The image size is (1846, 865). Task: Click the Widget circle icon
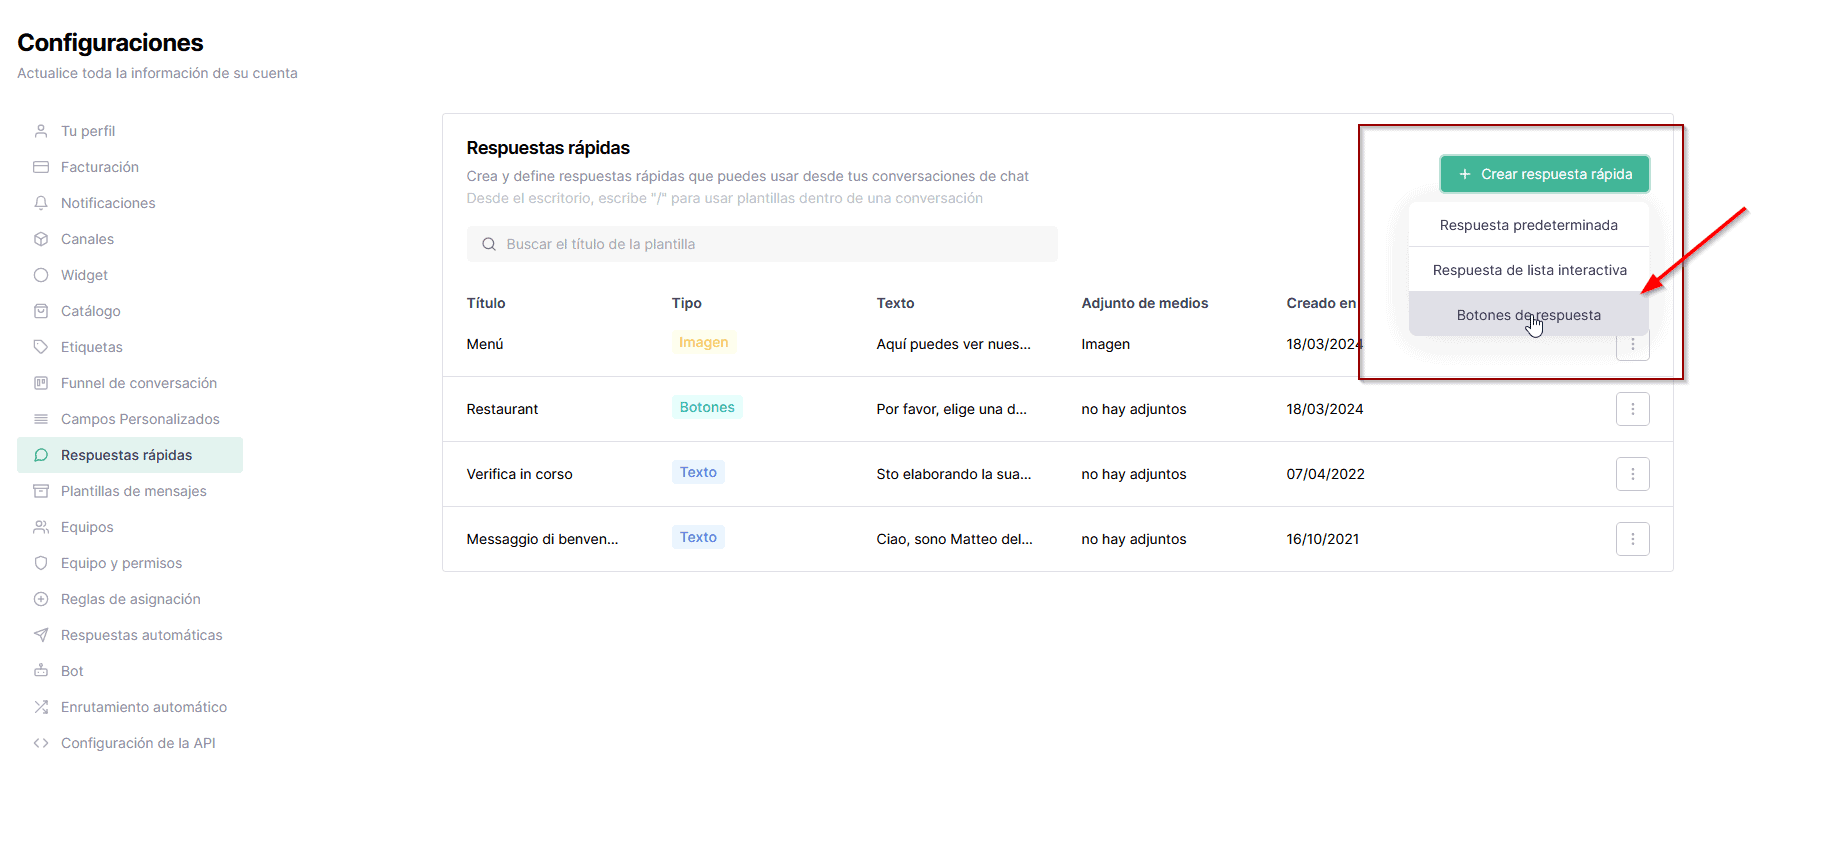coord(41,275)
